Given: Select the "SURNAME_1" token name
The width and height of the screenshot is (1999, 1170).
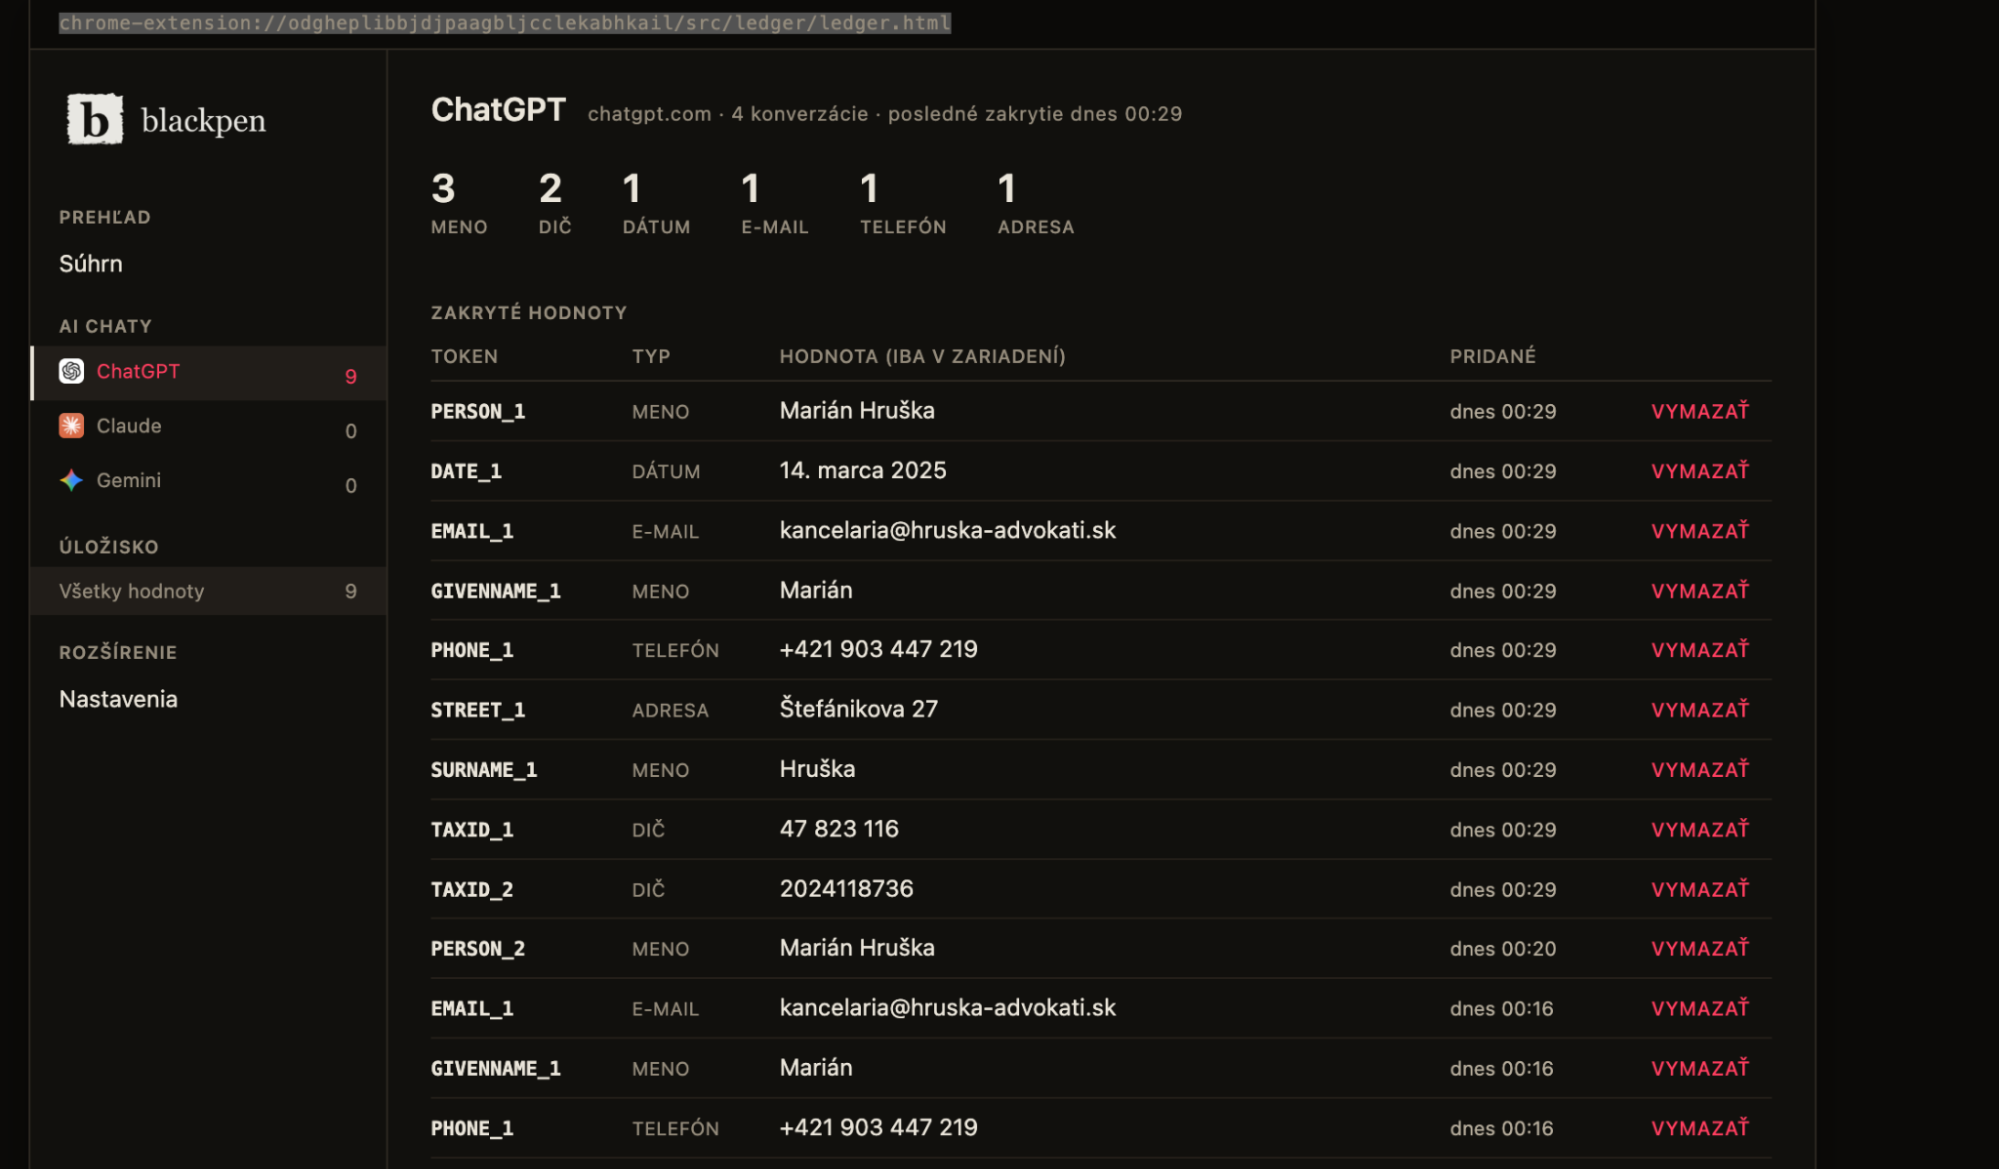Looking at the screenshot, I should coord(484,771).
